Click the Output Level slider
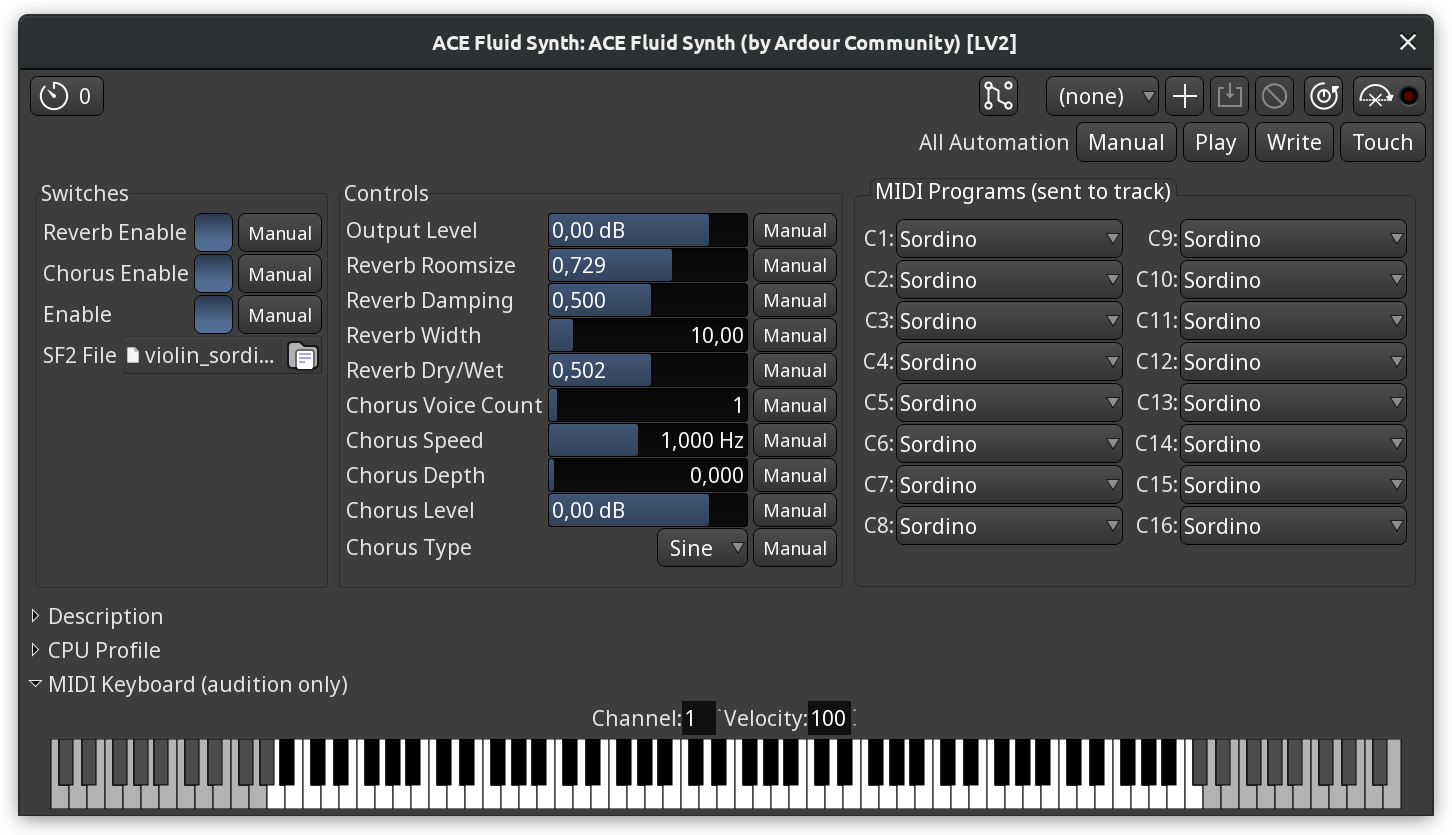This screenshot has width=1452, height=835. coord(648,231)
